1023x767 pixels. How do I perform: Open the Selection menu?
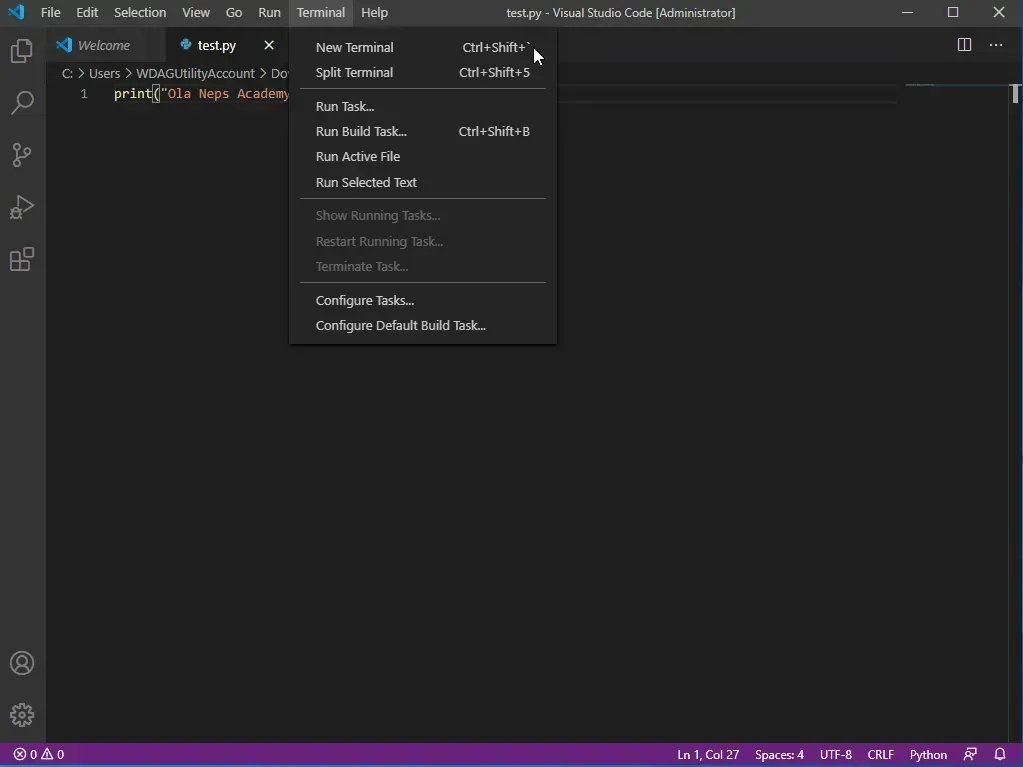click(140, 12)
